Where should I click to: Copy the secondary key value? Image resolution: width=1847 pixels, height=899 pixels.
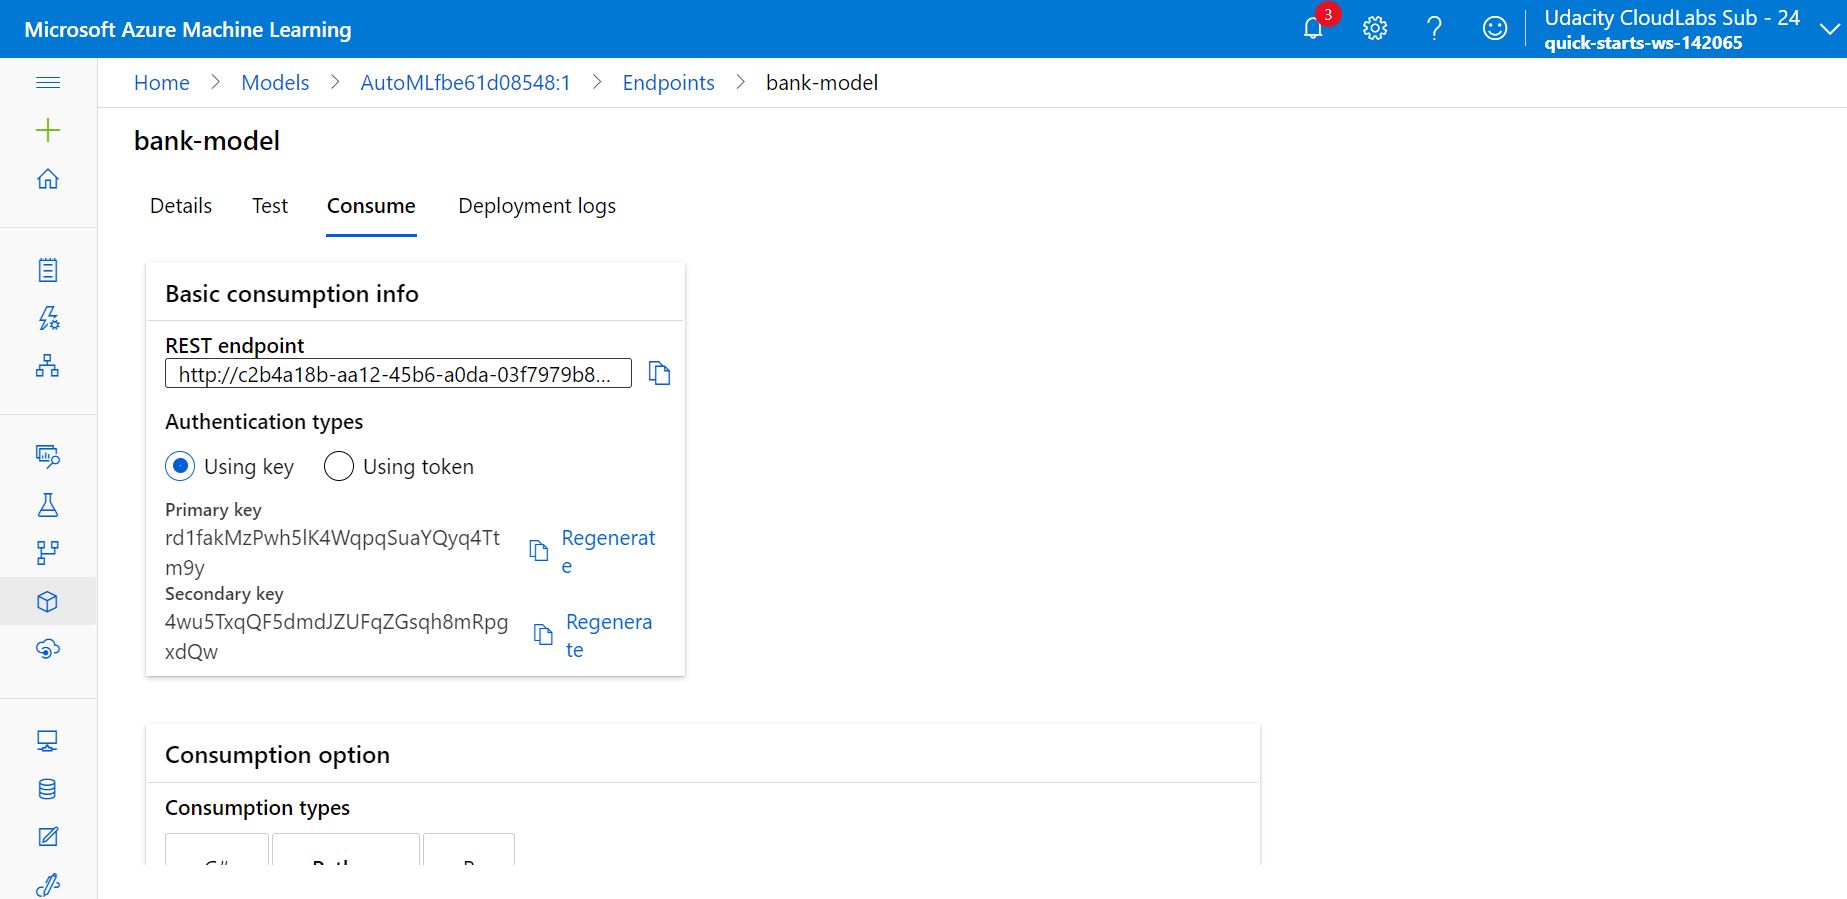coord(543,635)
